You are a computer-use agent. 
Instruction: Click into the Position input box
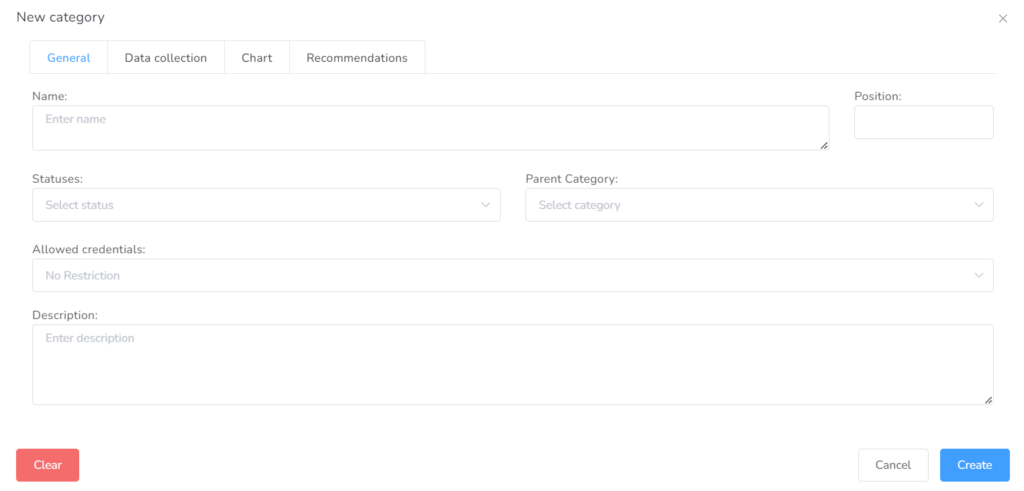(923, 122)
